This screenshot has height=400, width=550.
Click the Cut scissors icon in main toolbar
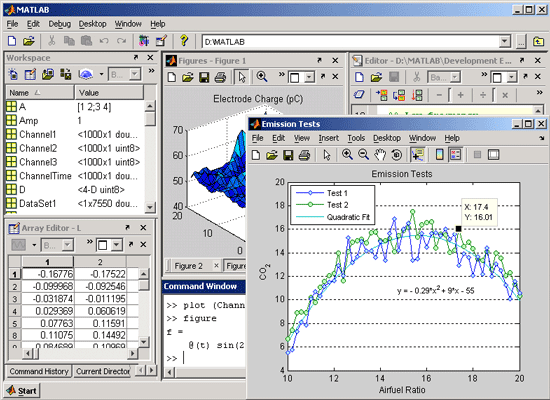tap(52, 41)
